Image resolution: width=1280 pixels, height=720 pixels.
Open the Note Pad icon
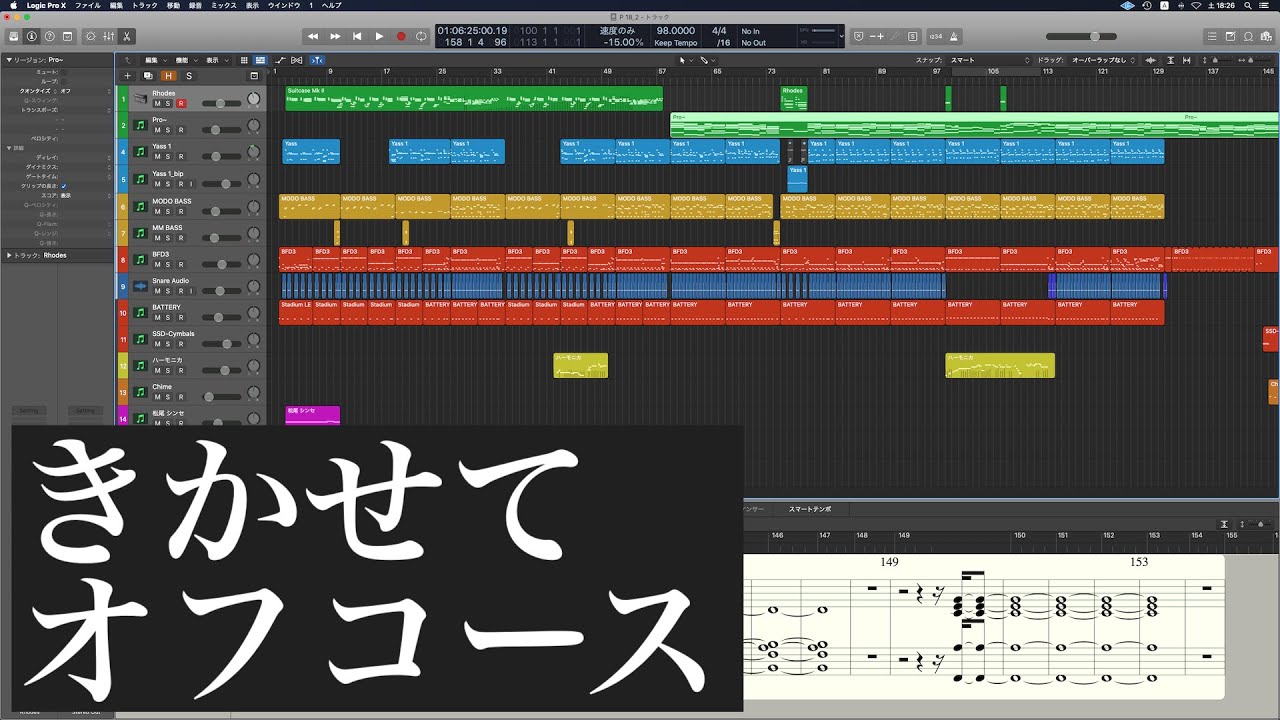[1230, 36]
